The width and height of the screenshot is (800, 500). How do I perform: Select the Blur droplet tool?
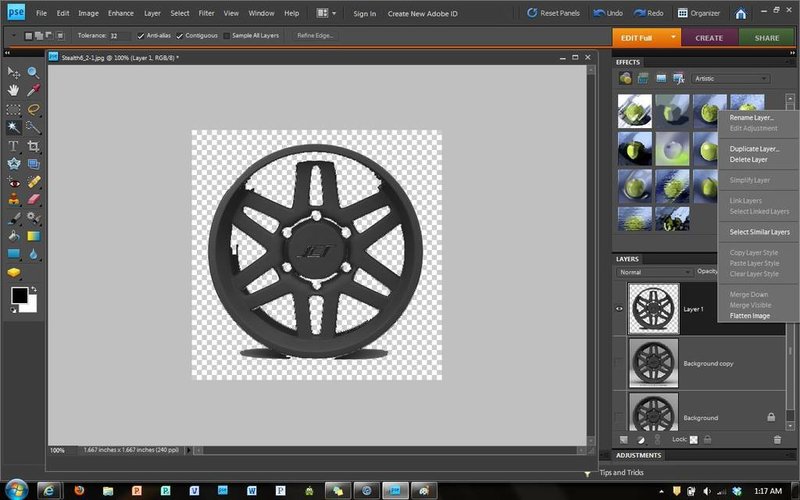tap(33, 254)
